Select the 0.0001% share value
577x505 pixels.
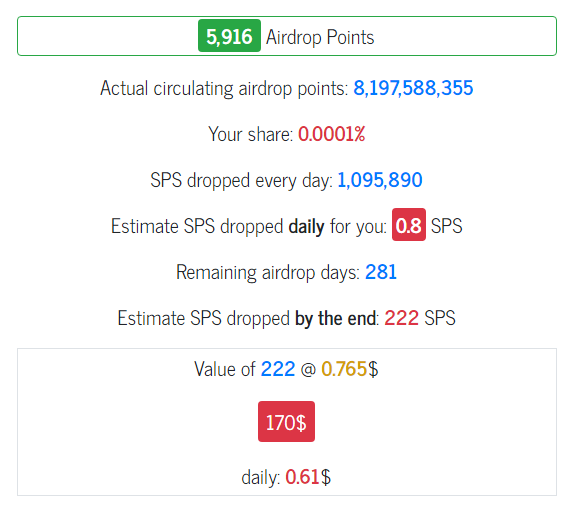click(x=332, y=134)
